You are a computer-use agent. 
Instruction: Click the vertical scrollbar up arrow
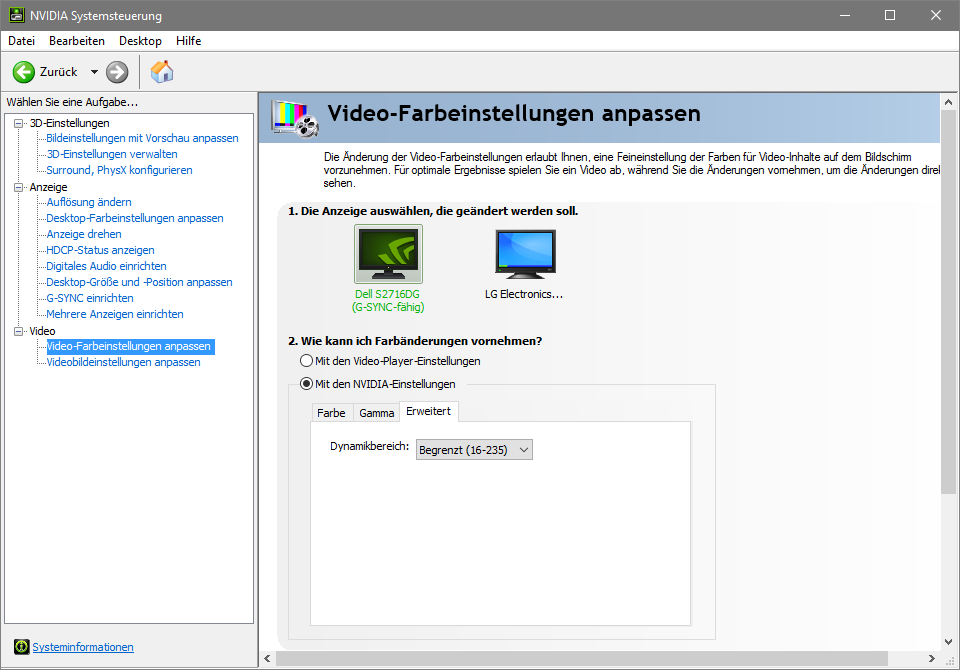coord(948,102)
